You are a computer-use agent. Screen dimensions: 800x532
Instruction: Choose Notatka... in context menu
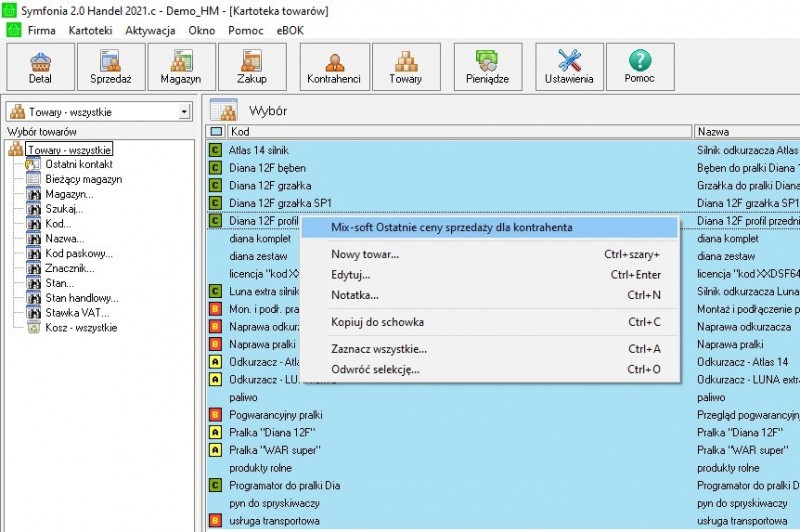click(x=490, y=295)
